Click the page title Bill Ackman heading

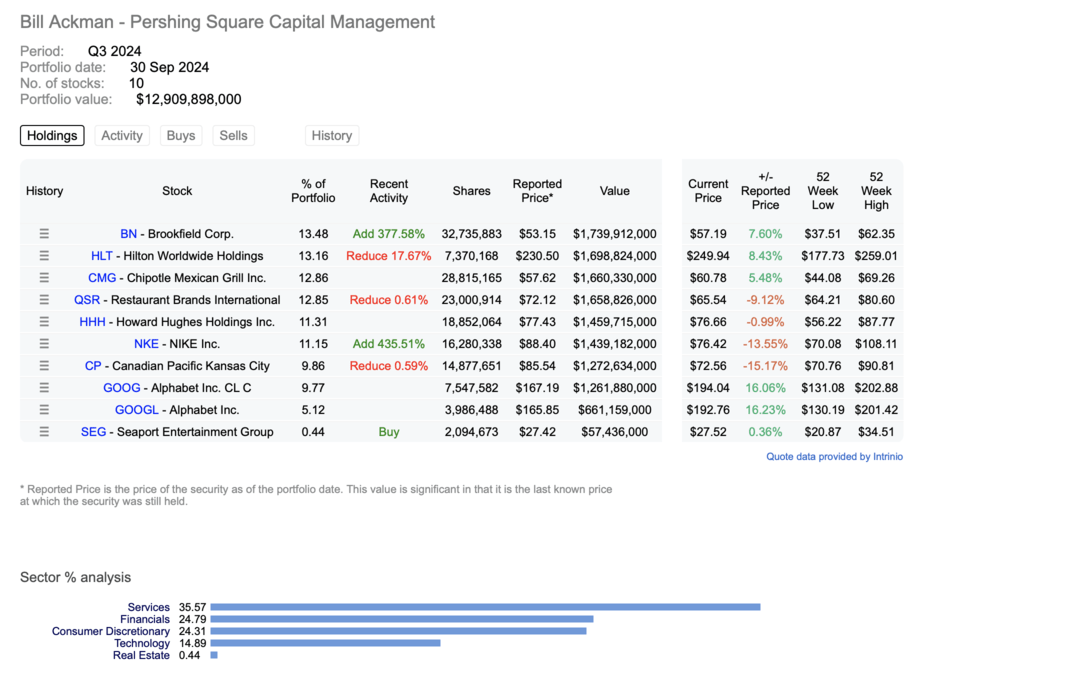coord(228,22)
